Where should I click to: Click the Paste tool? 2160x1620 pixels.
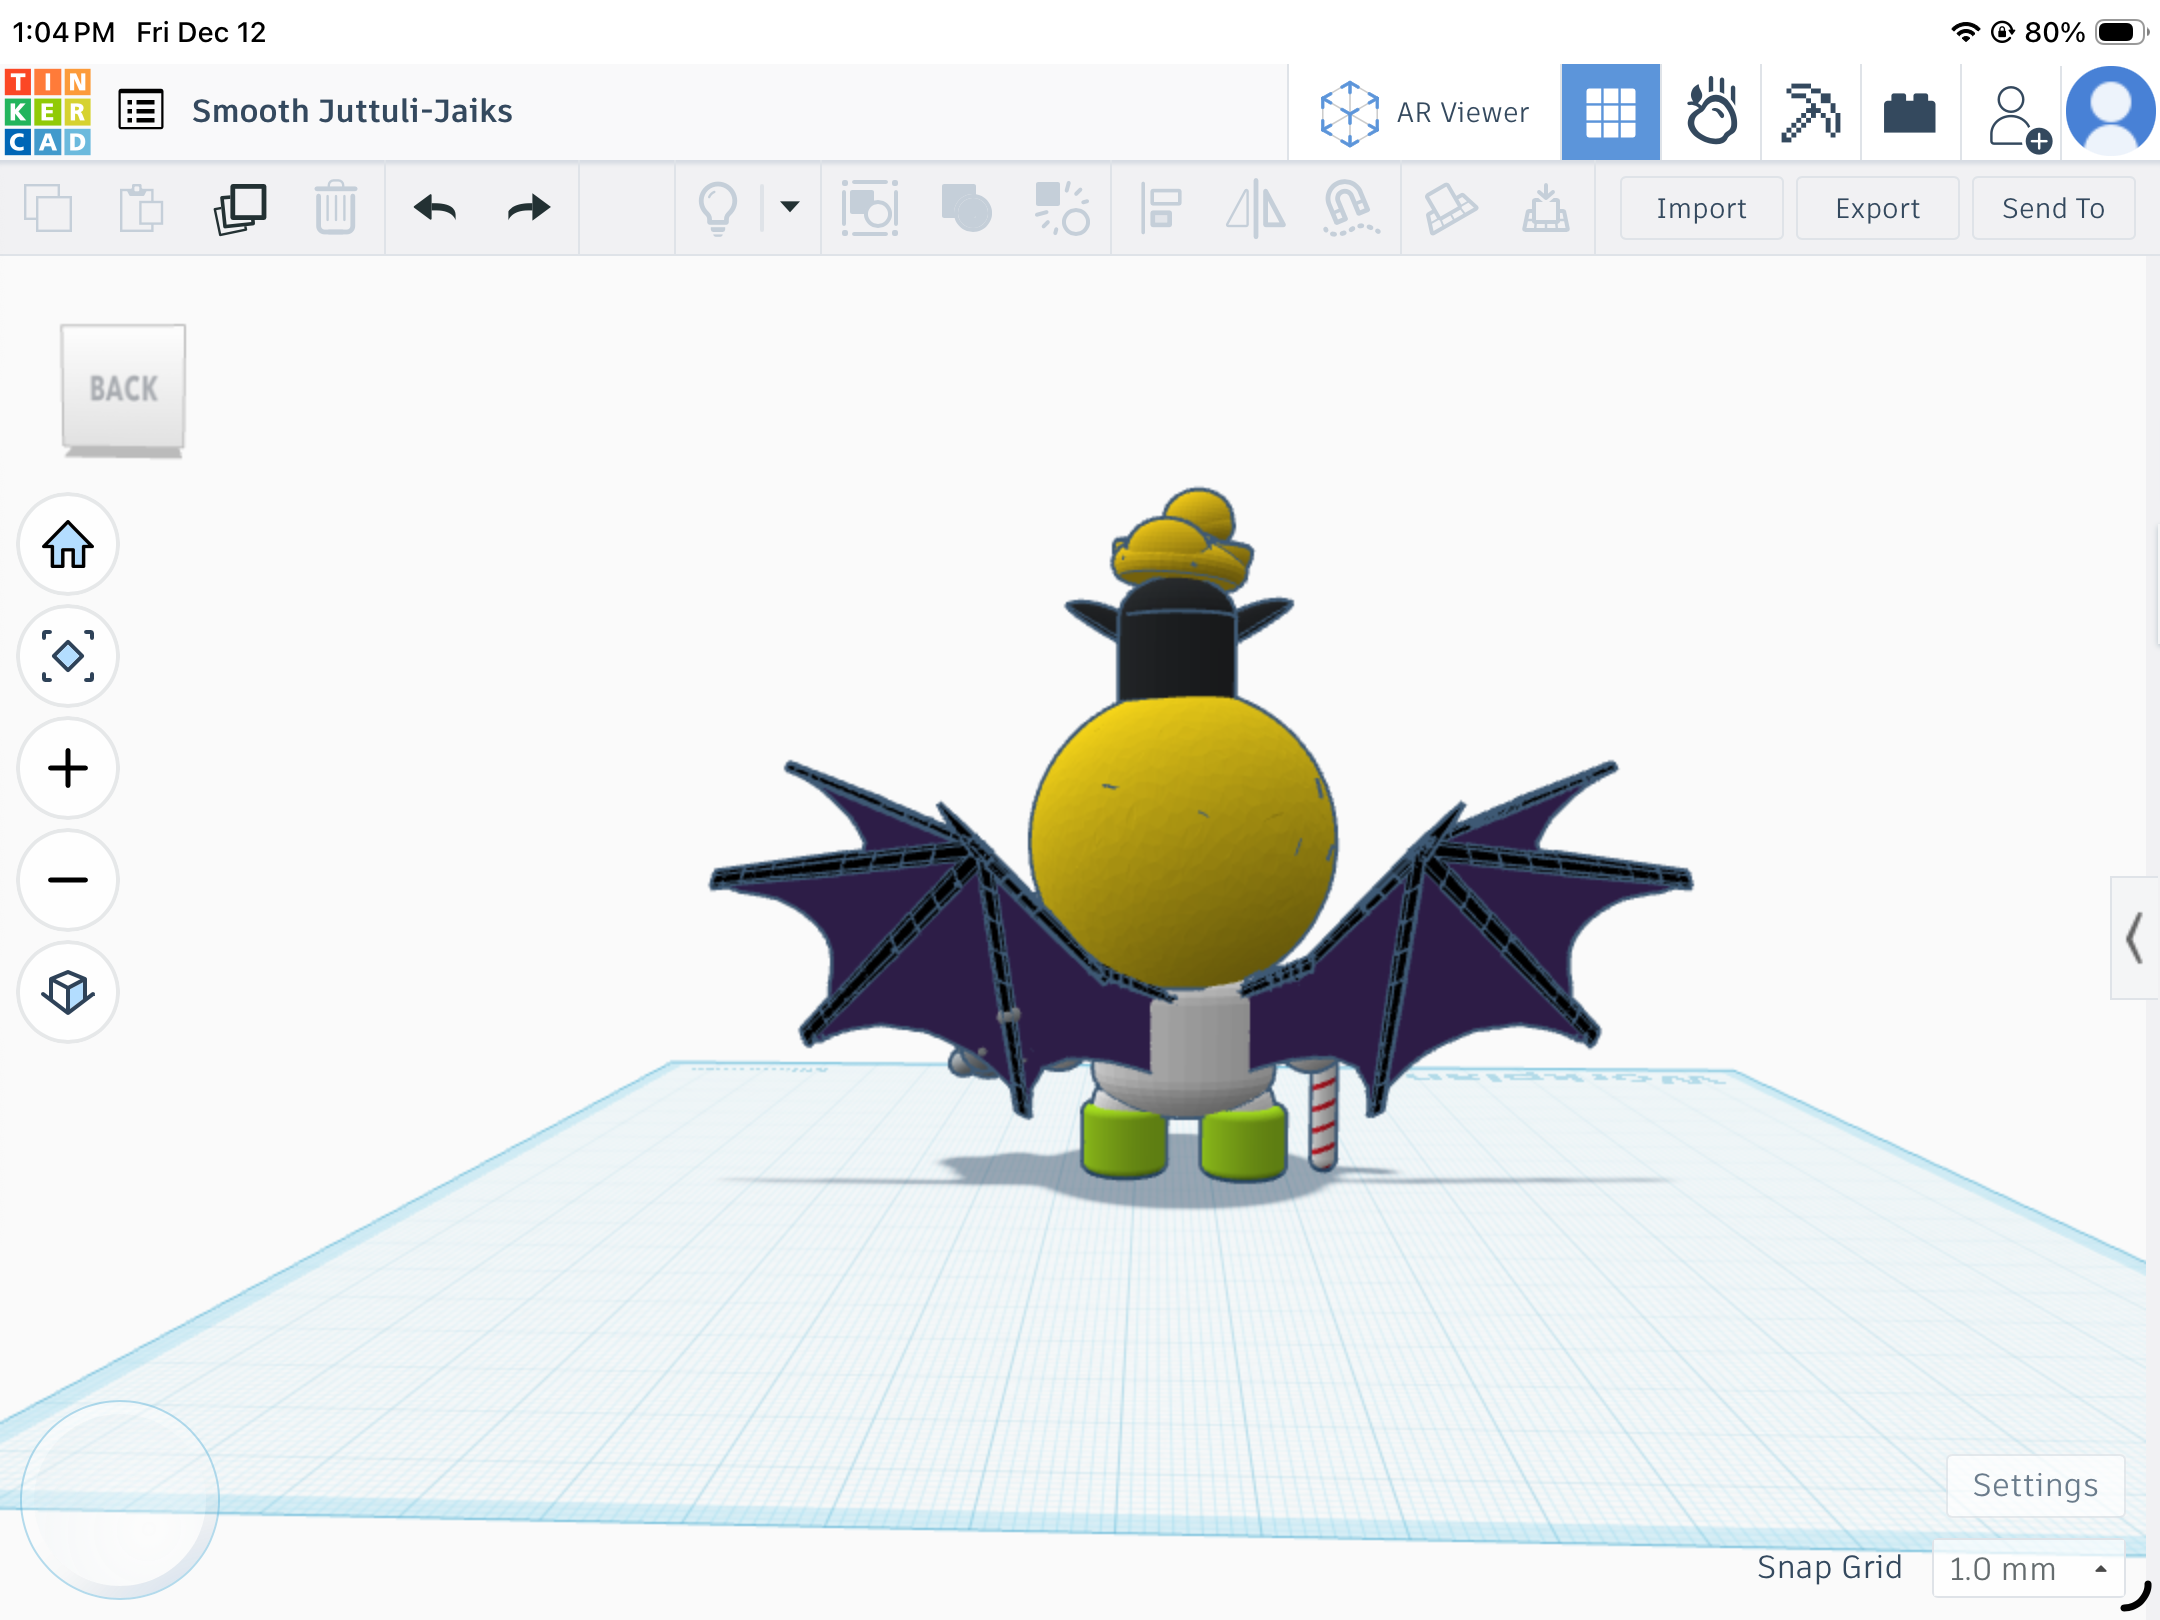(x=141, y=208)
